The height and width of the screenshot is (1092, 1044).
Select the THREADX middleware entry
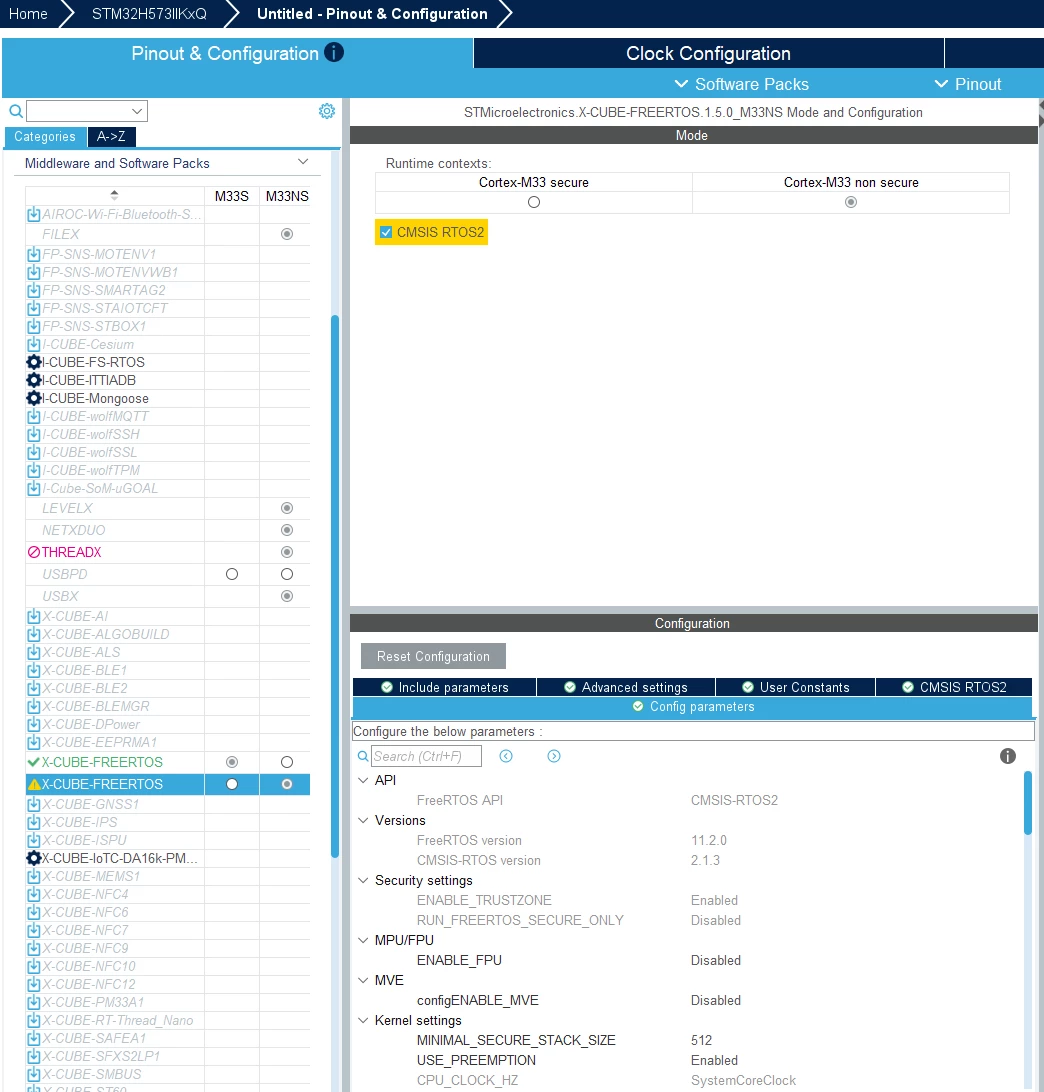71,552
